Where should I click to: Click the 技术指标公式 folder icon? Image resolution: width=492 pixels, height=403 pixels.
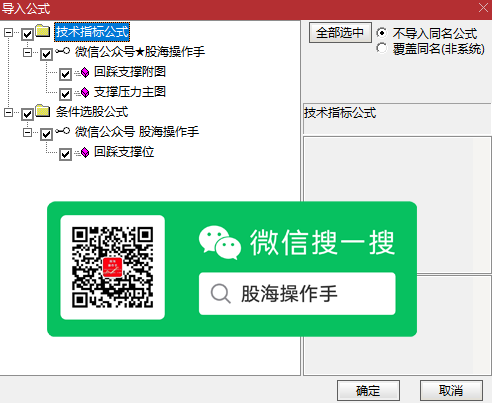[x=43, y=31]
